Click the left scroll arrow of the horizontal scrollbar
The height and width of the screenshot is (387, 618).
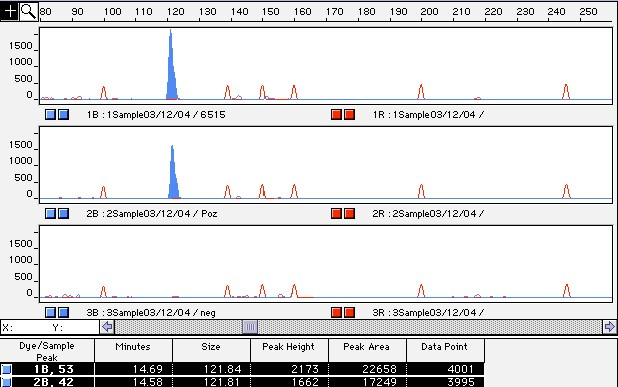coord(107,327)
